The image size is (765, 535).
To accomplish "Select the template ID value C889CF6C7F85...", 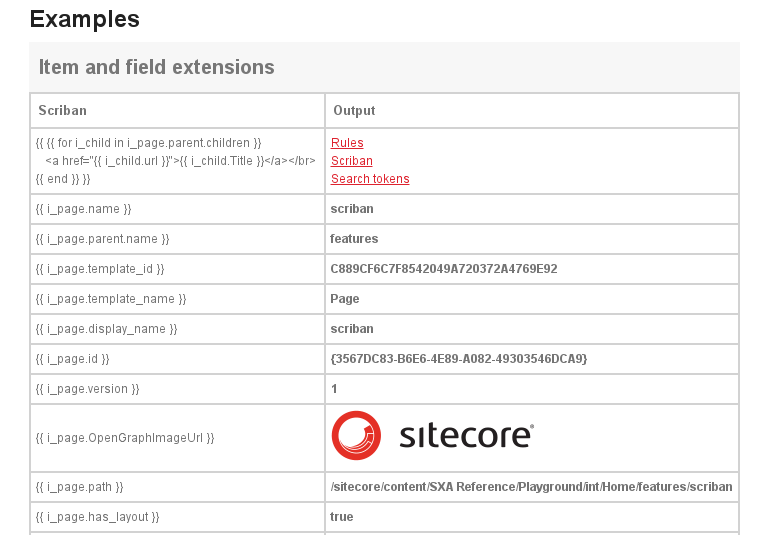I will [443, 269].
